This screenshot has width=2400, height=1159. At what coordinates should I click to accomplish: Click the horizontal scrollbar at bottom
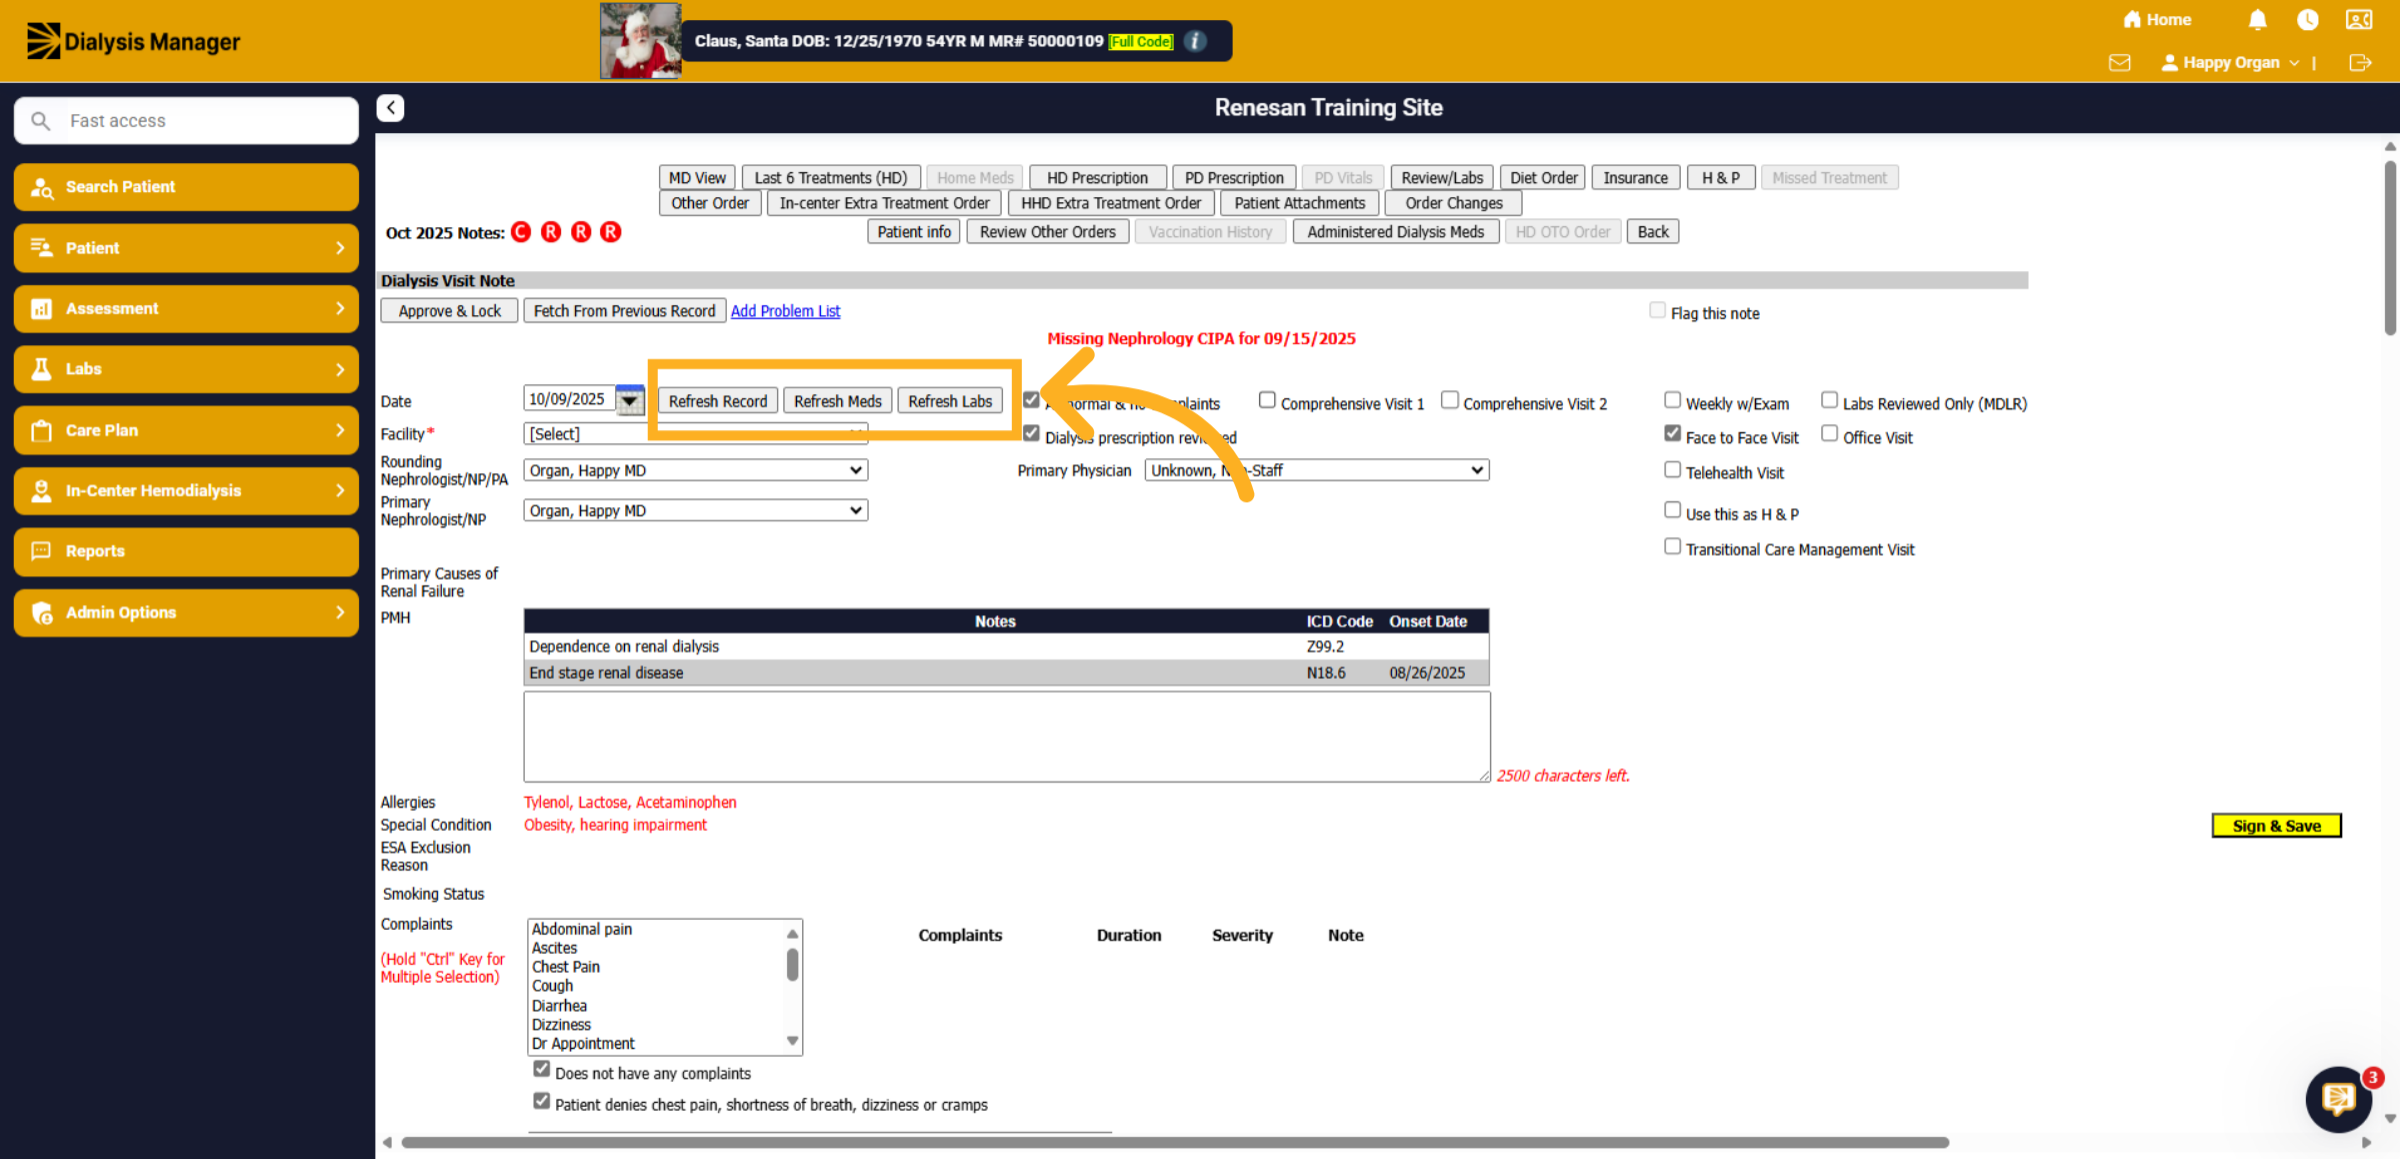(1175, 1142)
